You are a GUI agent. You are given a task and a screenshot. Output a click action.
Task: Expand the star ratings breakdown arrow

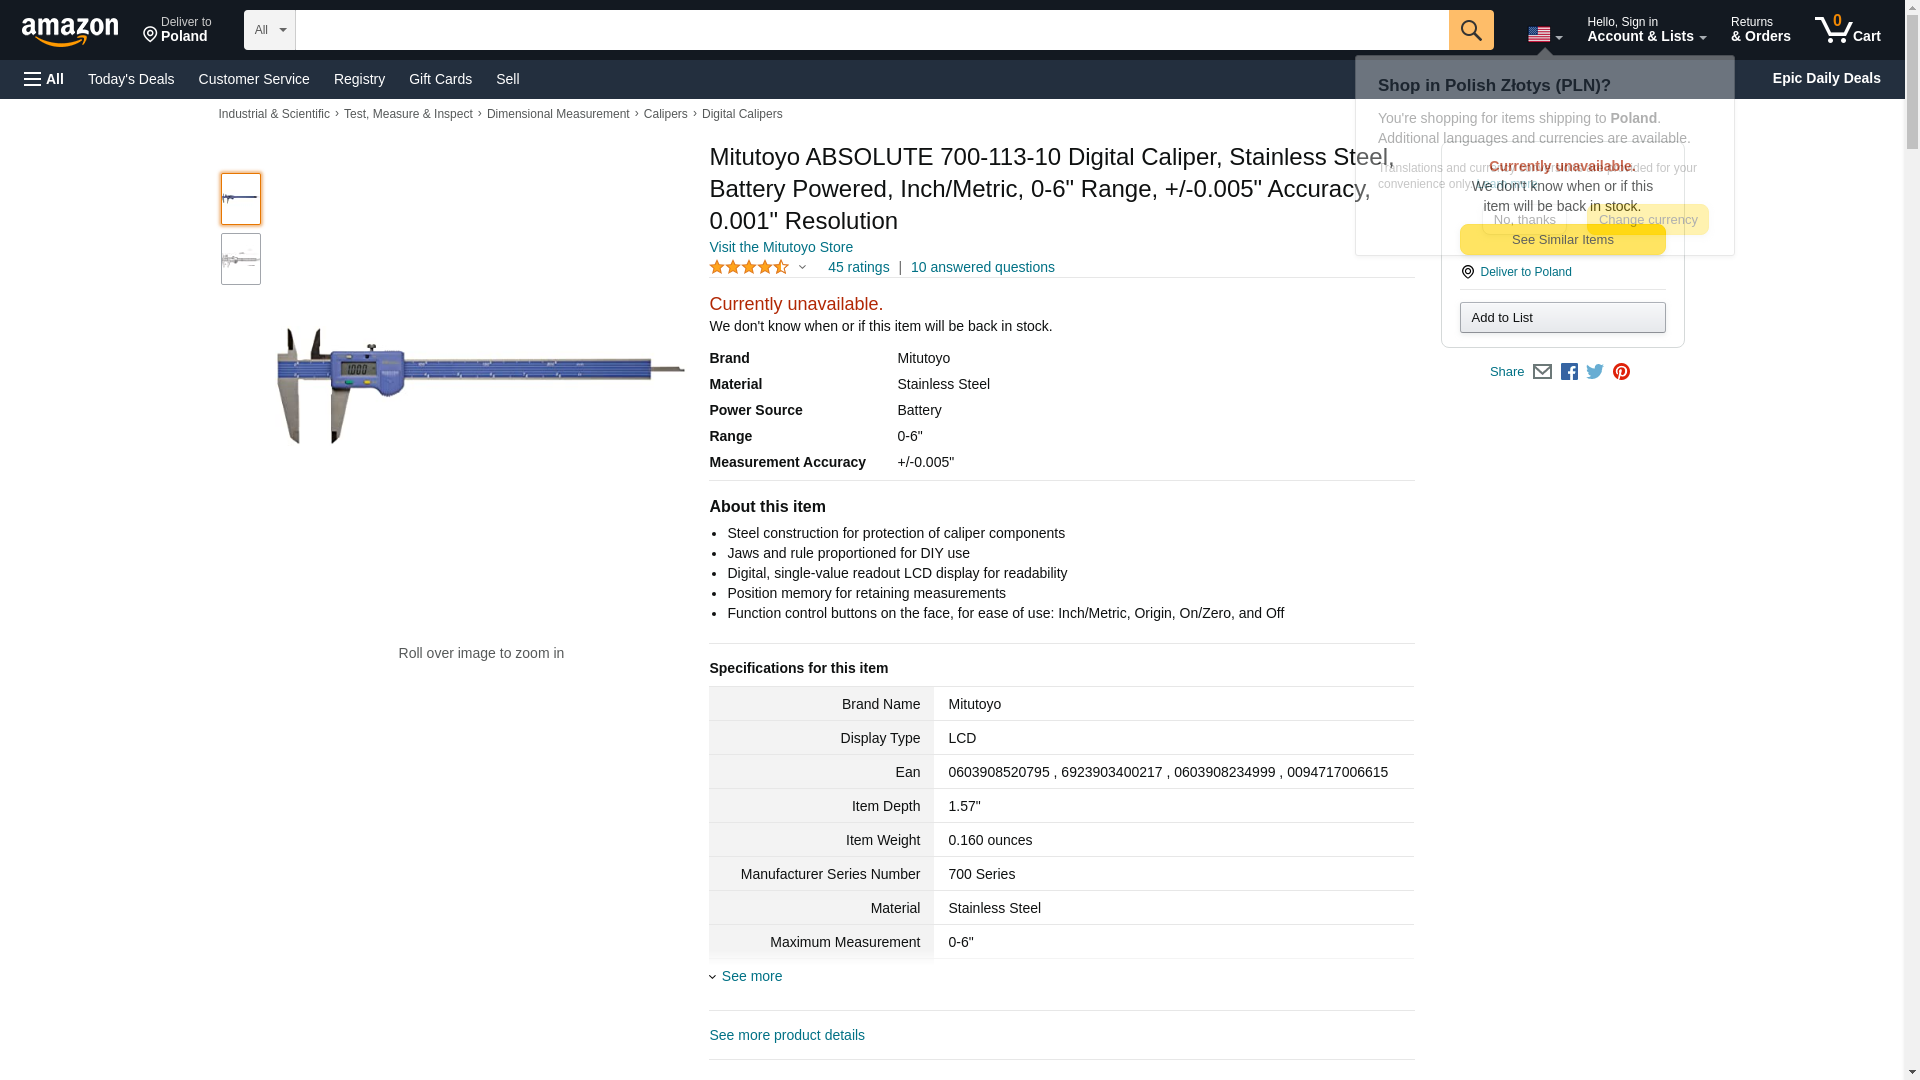click(x=802, y=267)
